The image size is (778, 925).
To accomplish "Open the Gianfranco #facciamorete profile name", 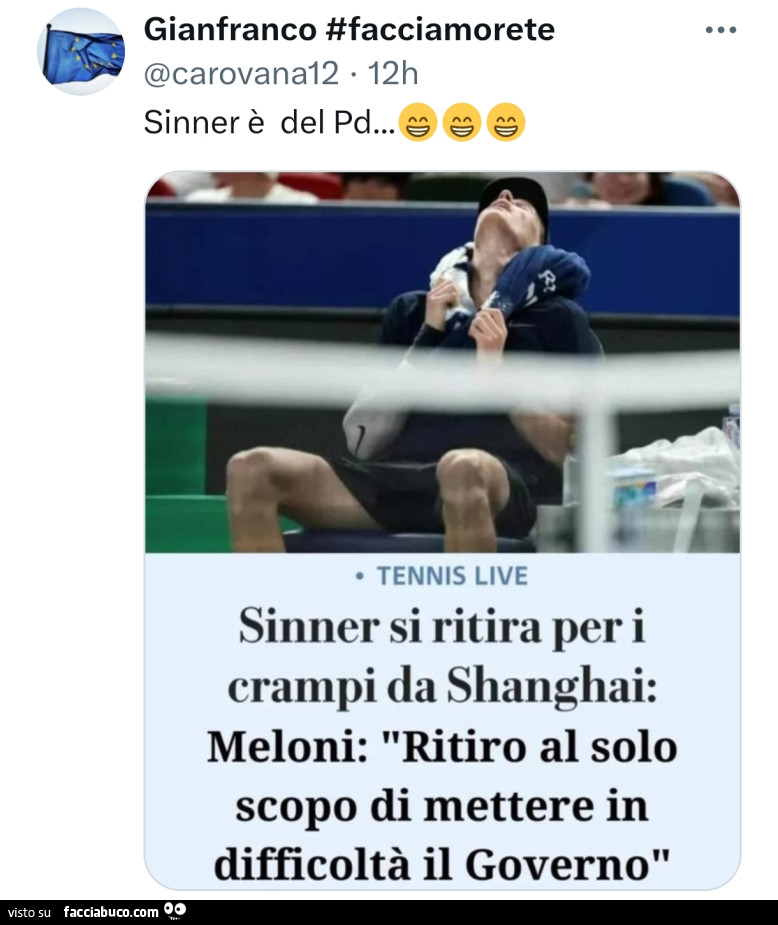I will point(349,29).
